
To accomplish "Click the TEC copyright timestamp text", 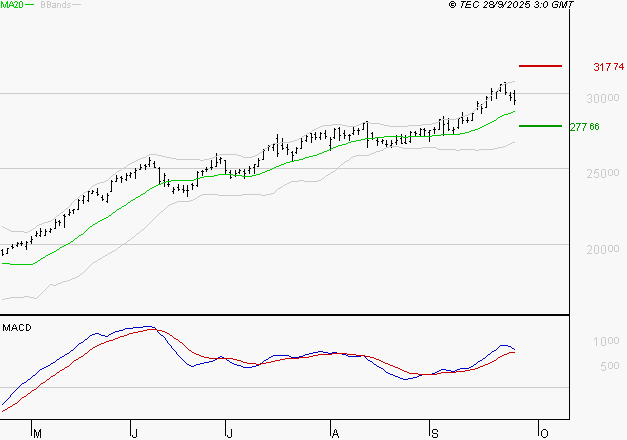I will pyautogui.click(x=511, y=5).
